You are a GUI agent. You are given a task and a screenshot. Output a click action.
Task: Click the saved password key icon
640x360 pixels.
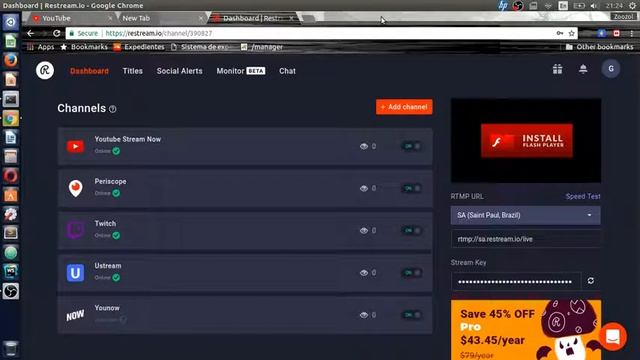(x=560, y=33)
